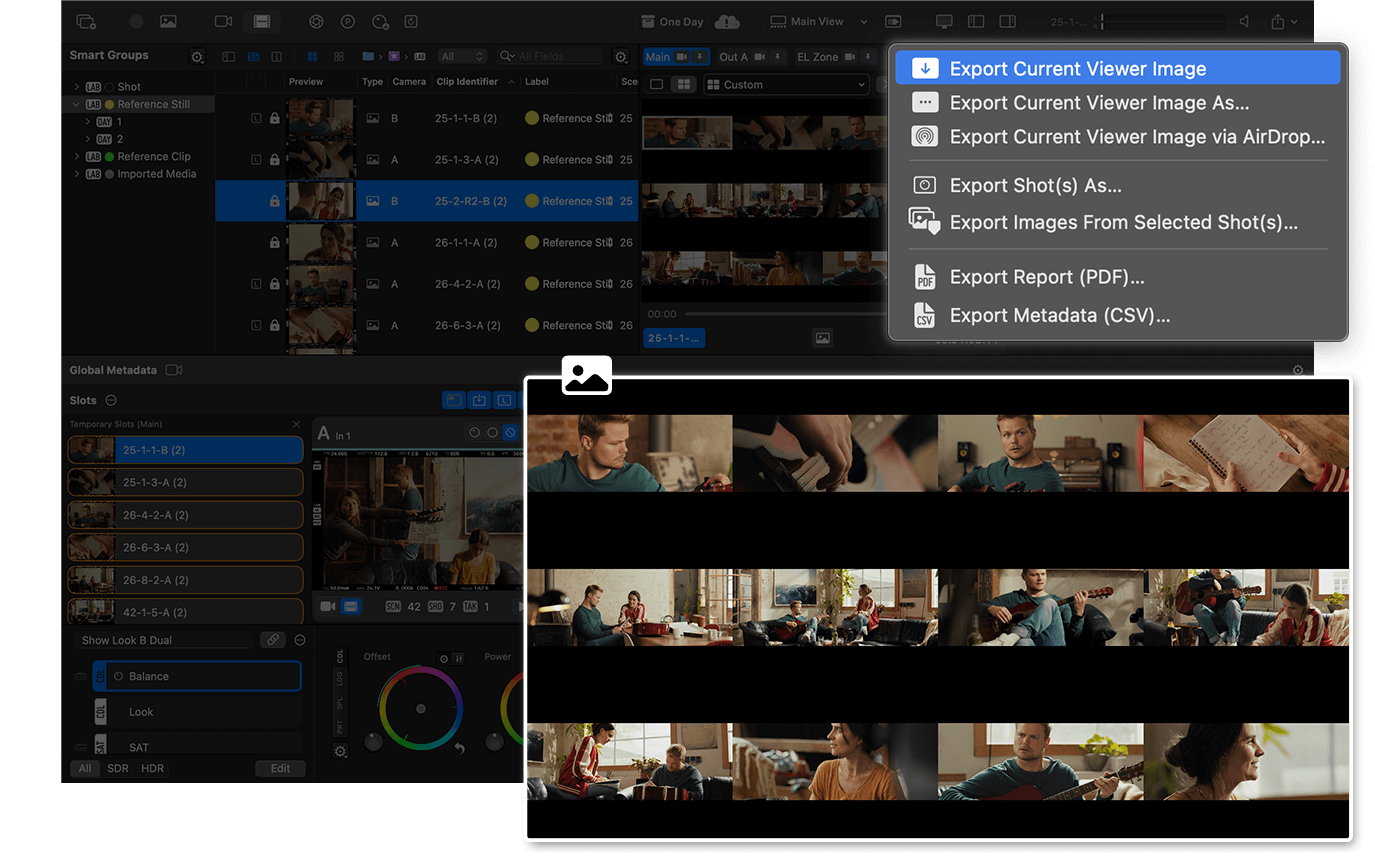Select the filmstrip icon in the top toolbar
Viewport: 1375px width, 860px height.
pyautogui.click(x=262, y=21)
